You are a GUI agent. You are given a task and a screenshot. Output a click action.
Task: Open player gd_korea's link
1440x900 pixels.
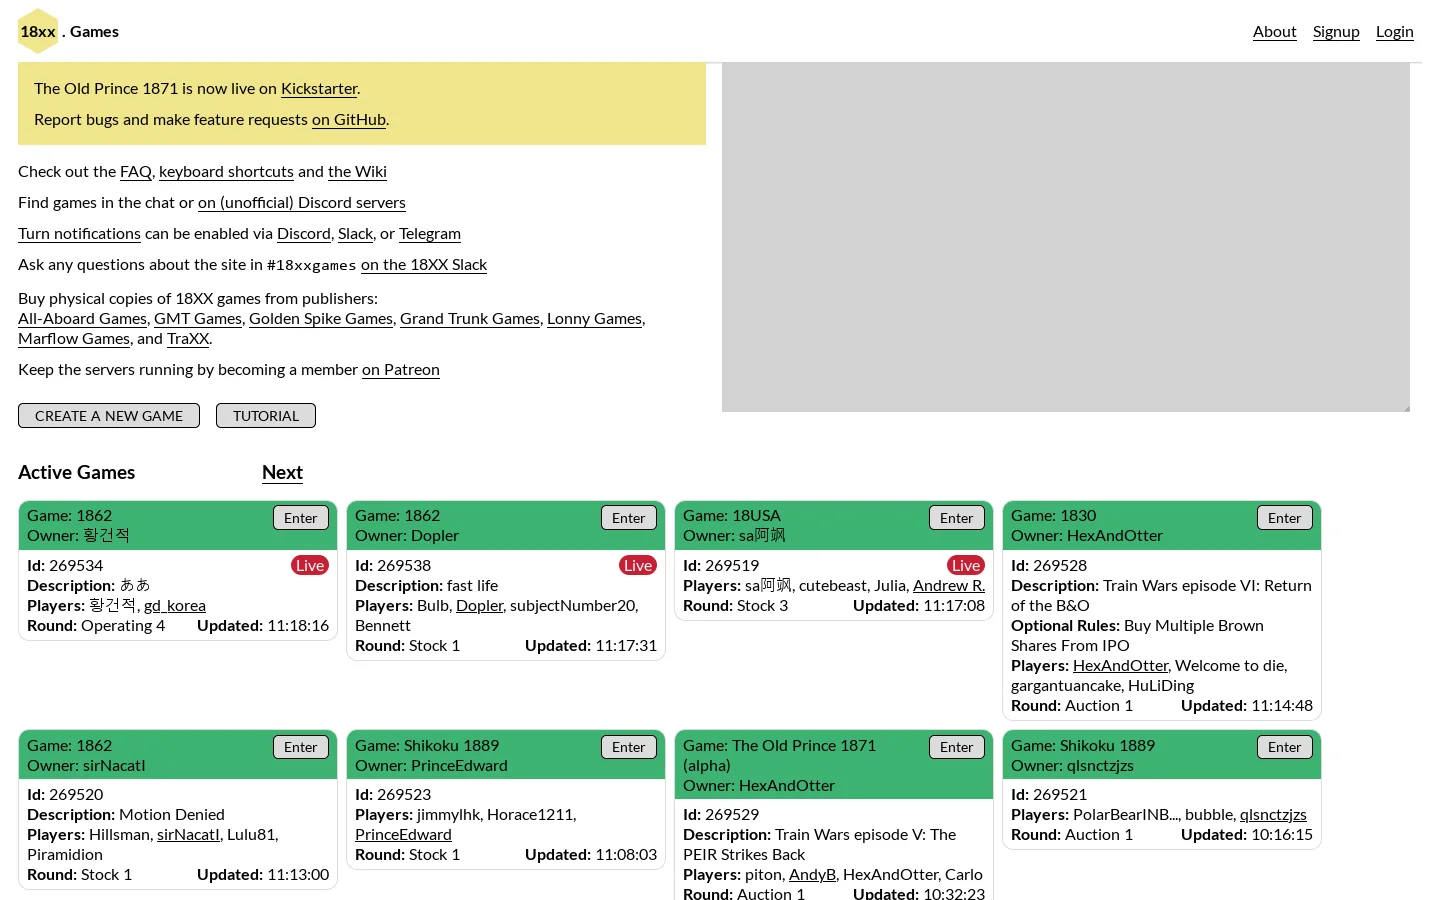(175, 606)
